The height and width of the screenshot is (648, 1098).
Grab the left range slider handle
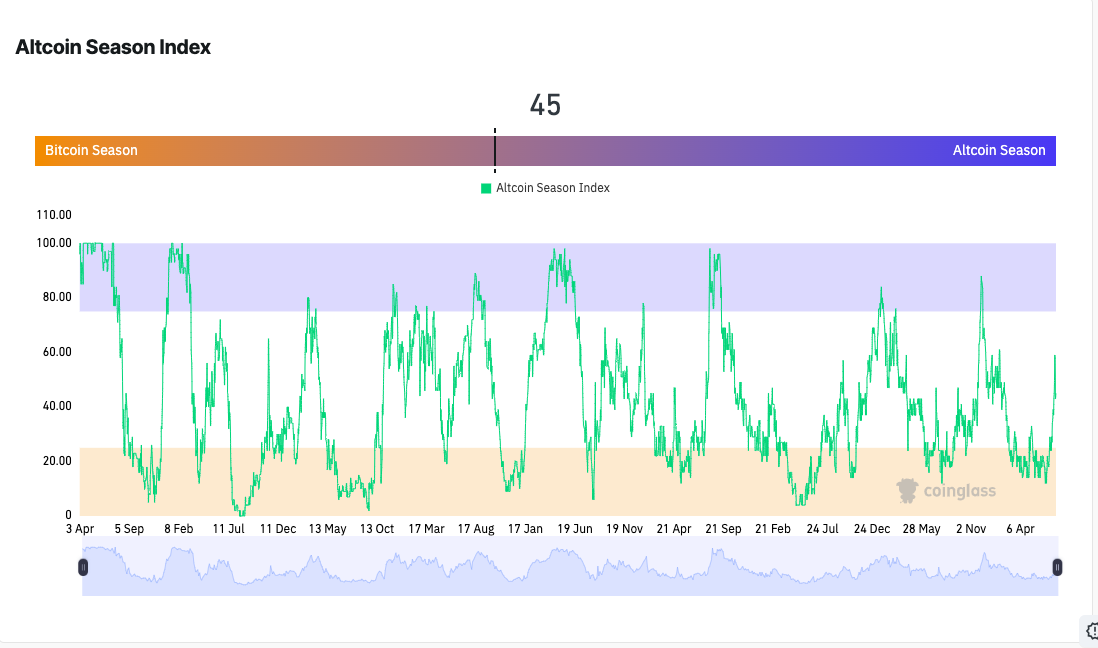click(83, 567)
